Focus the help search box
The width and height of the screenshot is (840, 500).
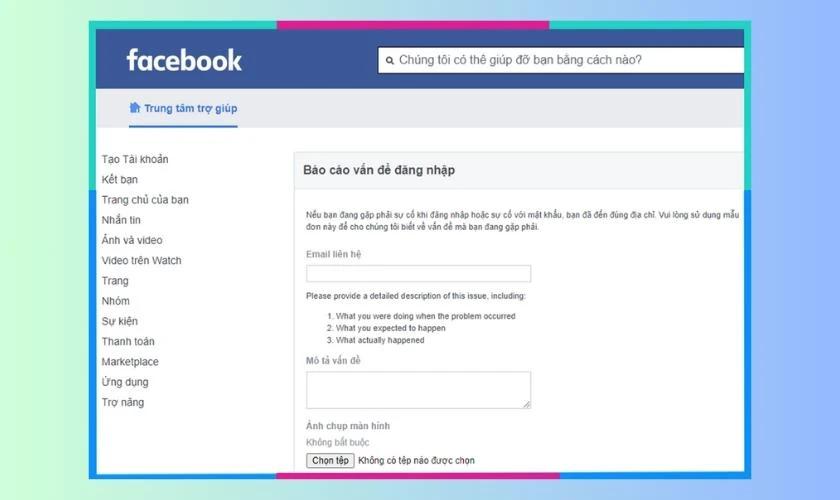pos(561,60)
